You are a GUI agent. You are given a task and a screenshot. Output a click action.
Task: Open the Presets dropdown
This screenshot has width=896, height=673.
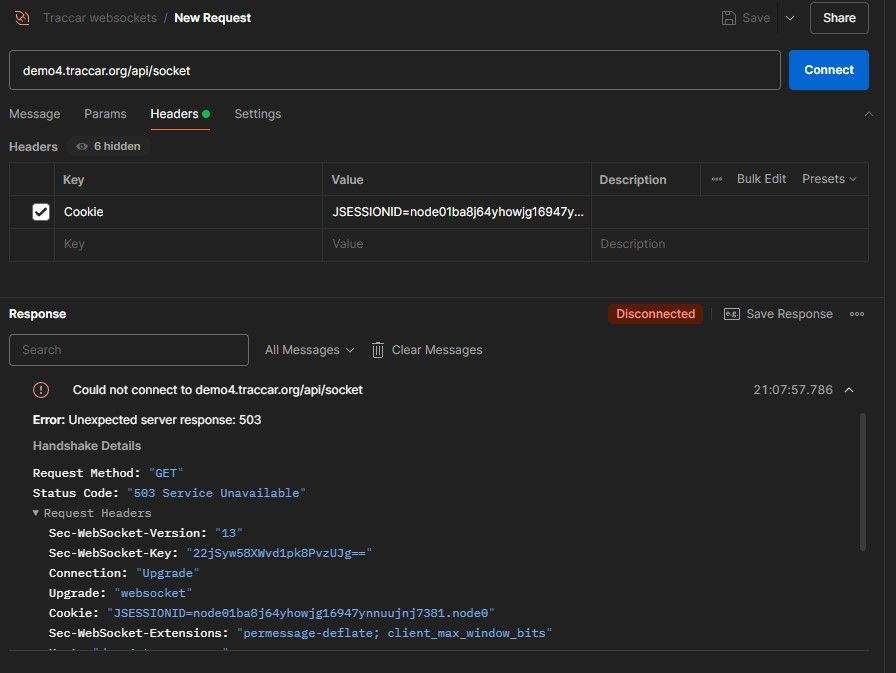point(829,179)
